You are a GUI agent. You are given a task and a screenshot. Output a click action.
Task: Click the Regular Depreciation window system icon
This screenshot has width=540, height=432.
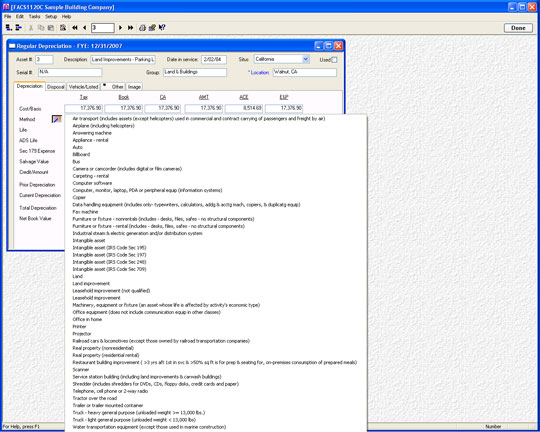(12, 46)
